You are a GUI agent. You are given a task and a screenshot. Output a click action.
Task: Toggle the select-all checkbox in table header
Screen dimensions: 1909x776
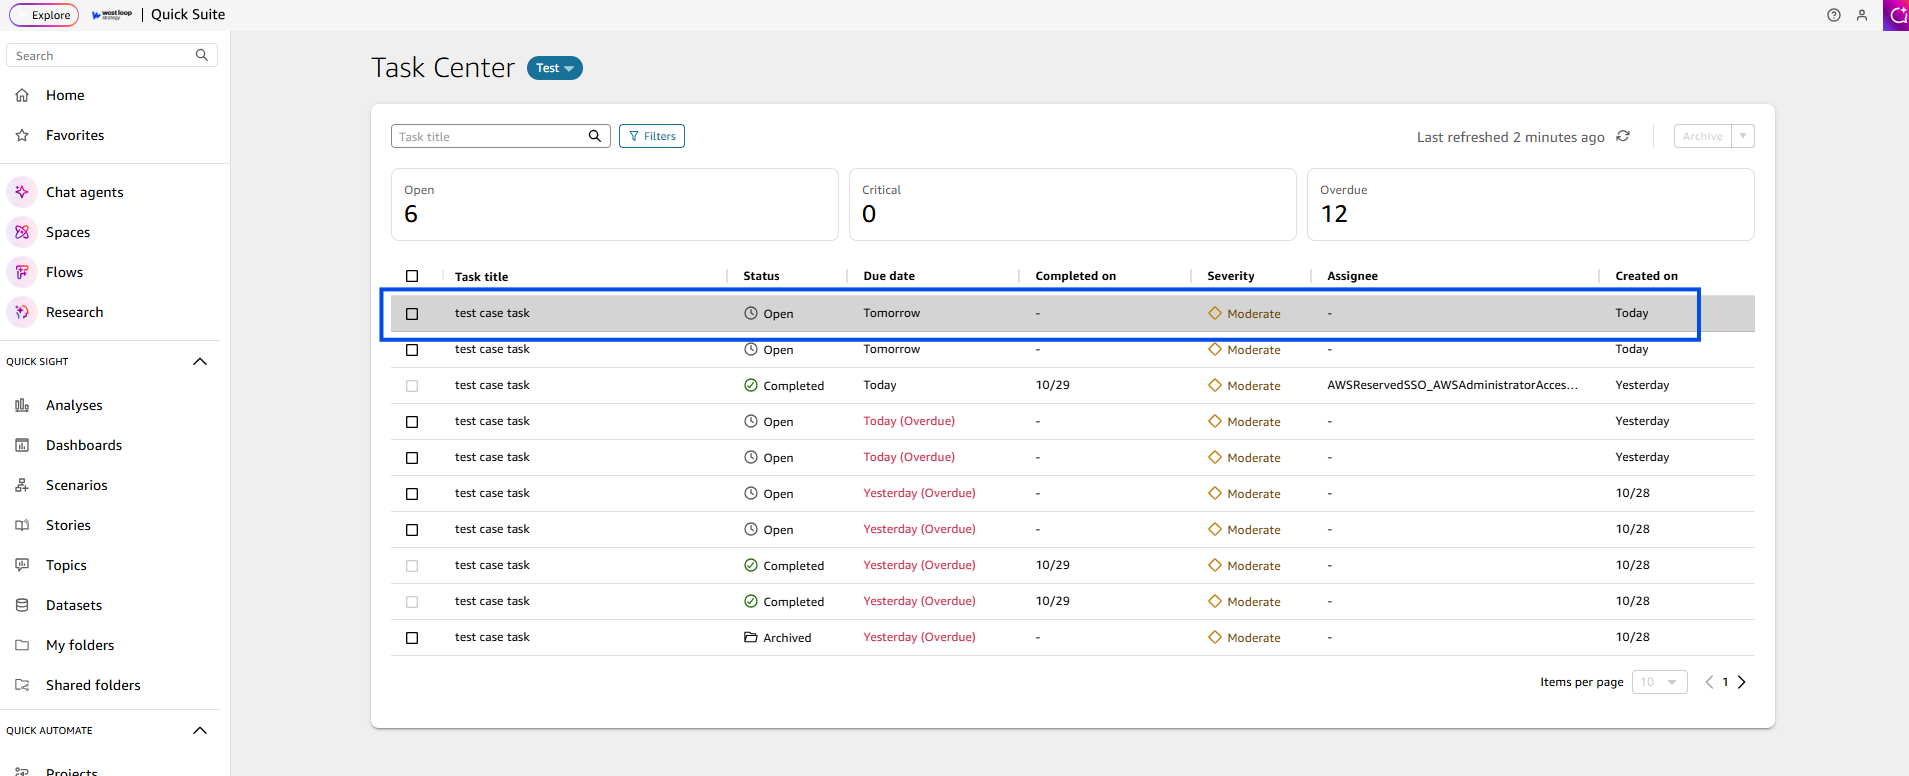tap(412, 276)
